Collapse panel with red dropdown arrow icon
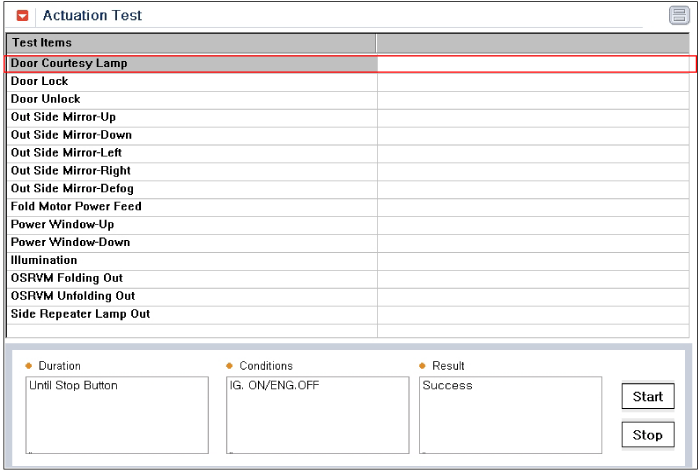The image size is (700, 472). tap(22, 16)
